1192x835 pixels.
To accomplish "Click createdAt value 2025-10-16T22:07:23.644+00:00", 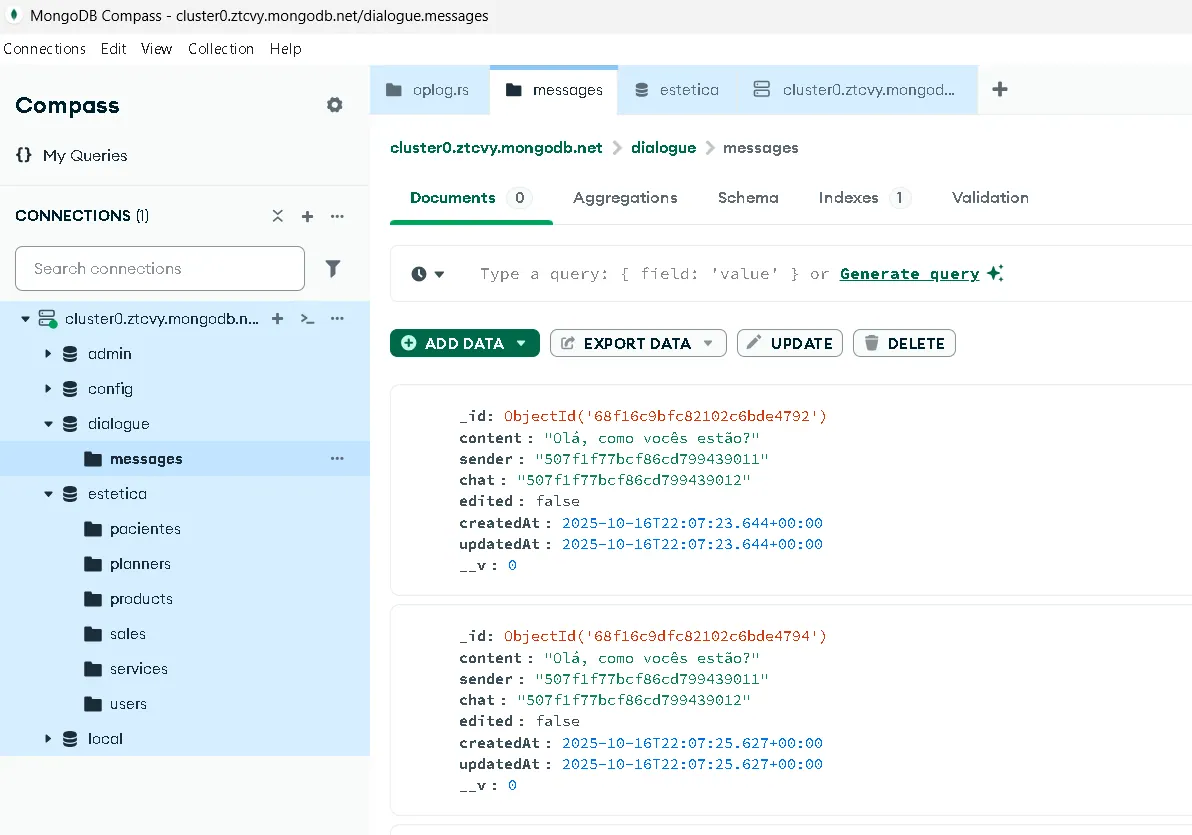I will [x=692, y=523].
